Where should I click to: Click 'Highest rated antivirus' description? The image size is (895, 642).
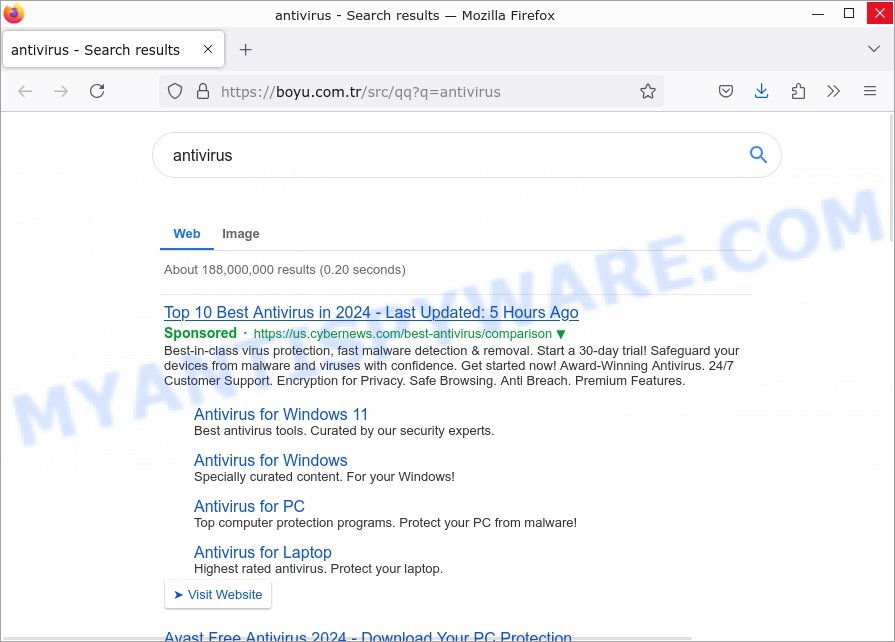click(319, 569)
